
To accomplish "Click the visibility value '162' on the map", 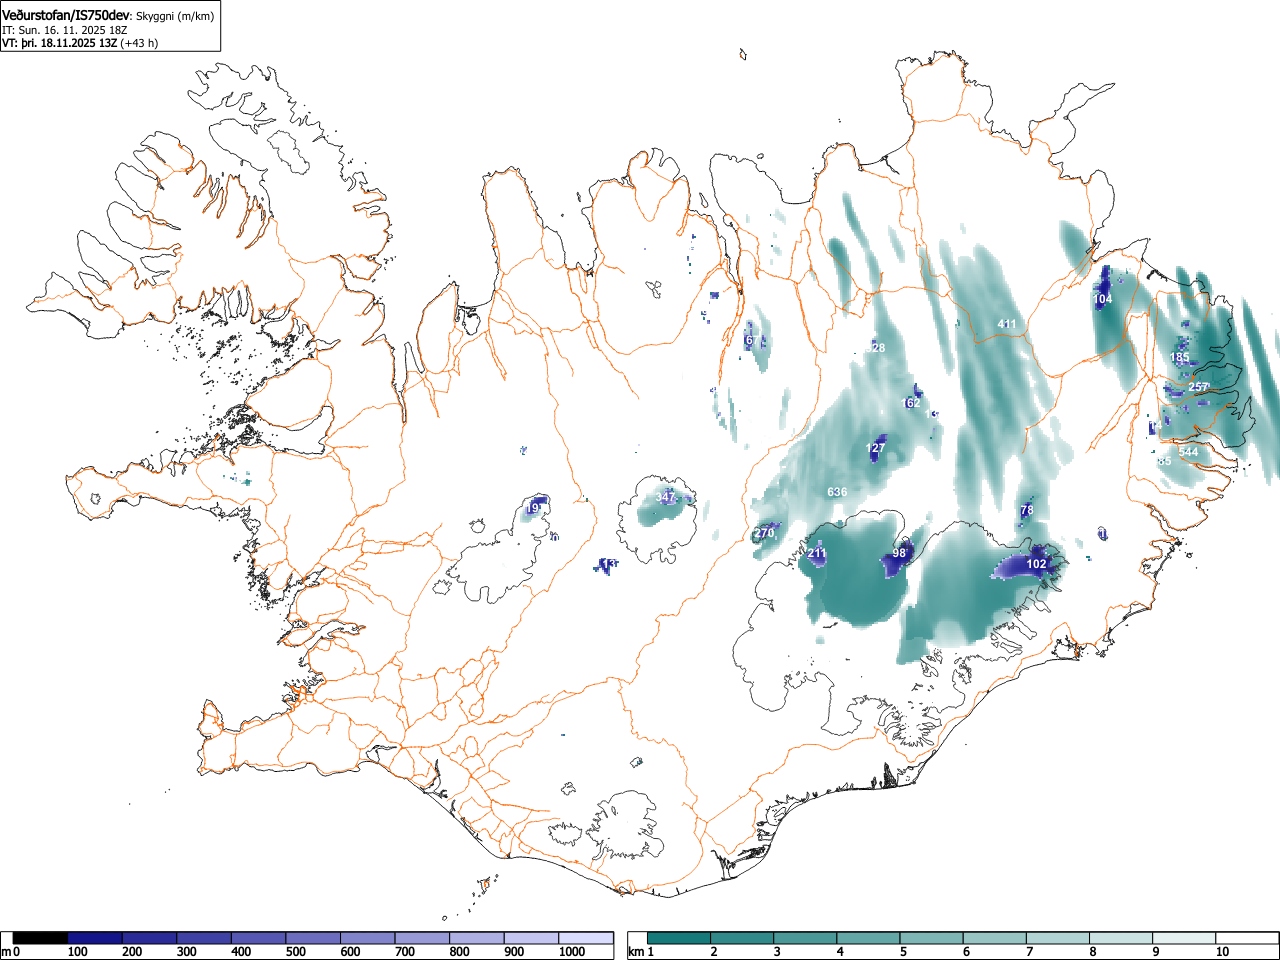I will tap(911, 403).
